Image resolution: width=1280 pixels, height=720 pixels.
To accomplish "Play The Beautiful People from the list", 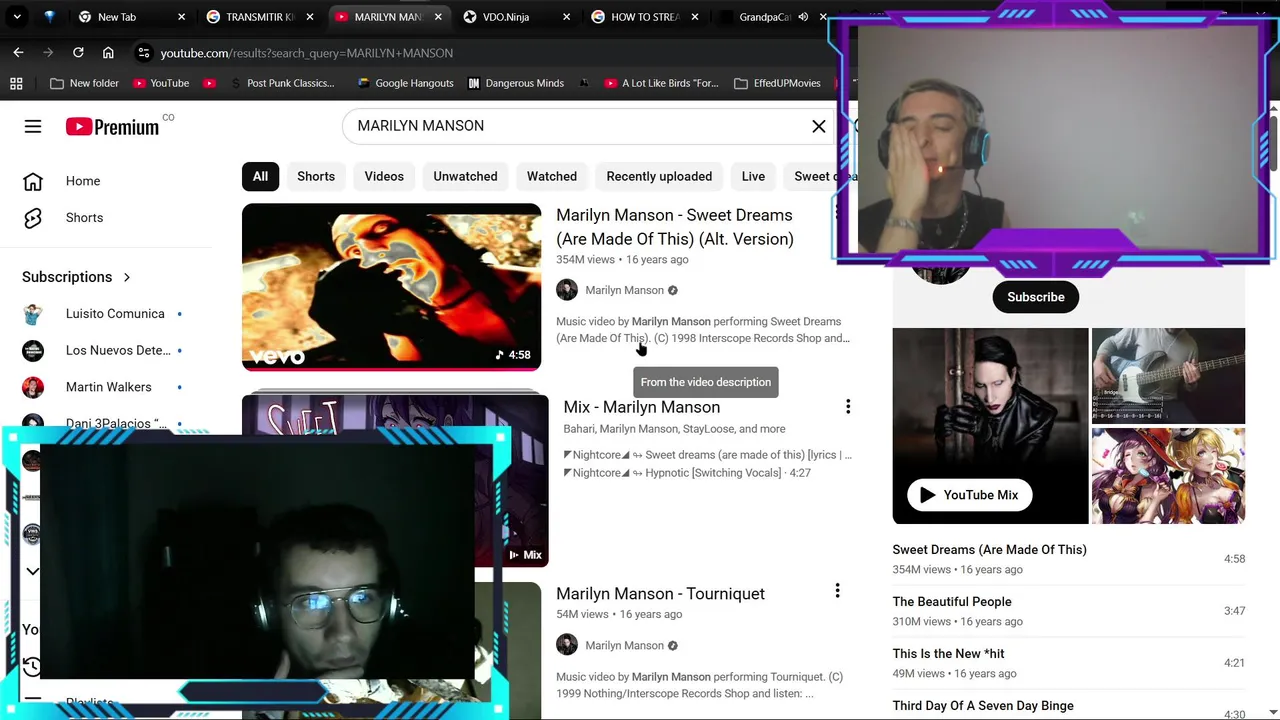I will tap(1068, 611).
